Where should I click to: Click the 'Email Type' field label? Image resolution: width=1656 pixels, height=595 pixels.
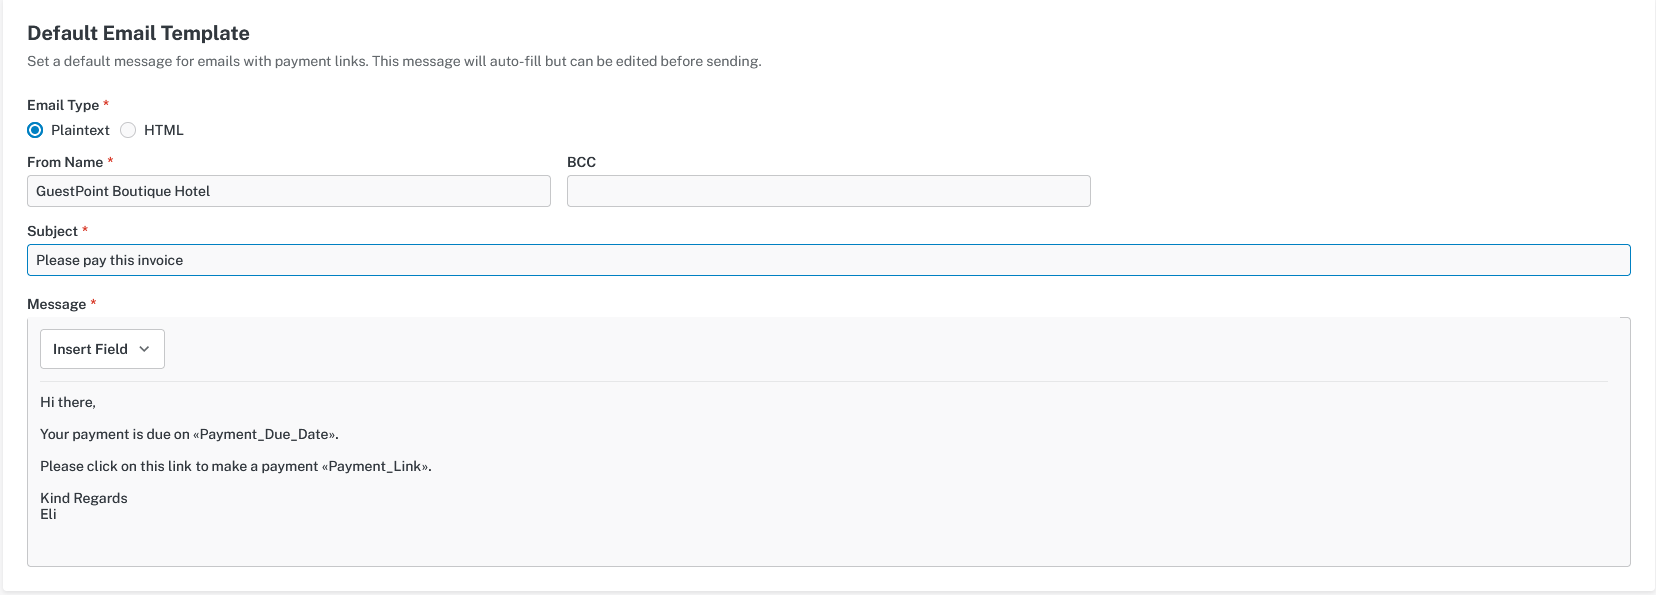pyautogui.click(x=63, y=105)
